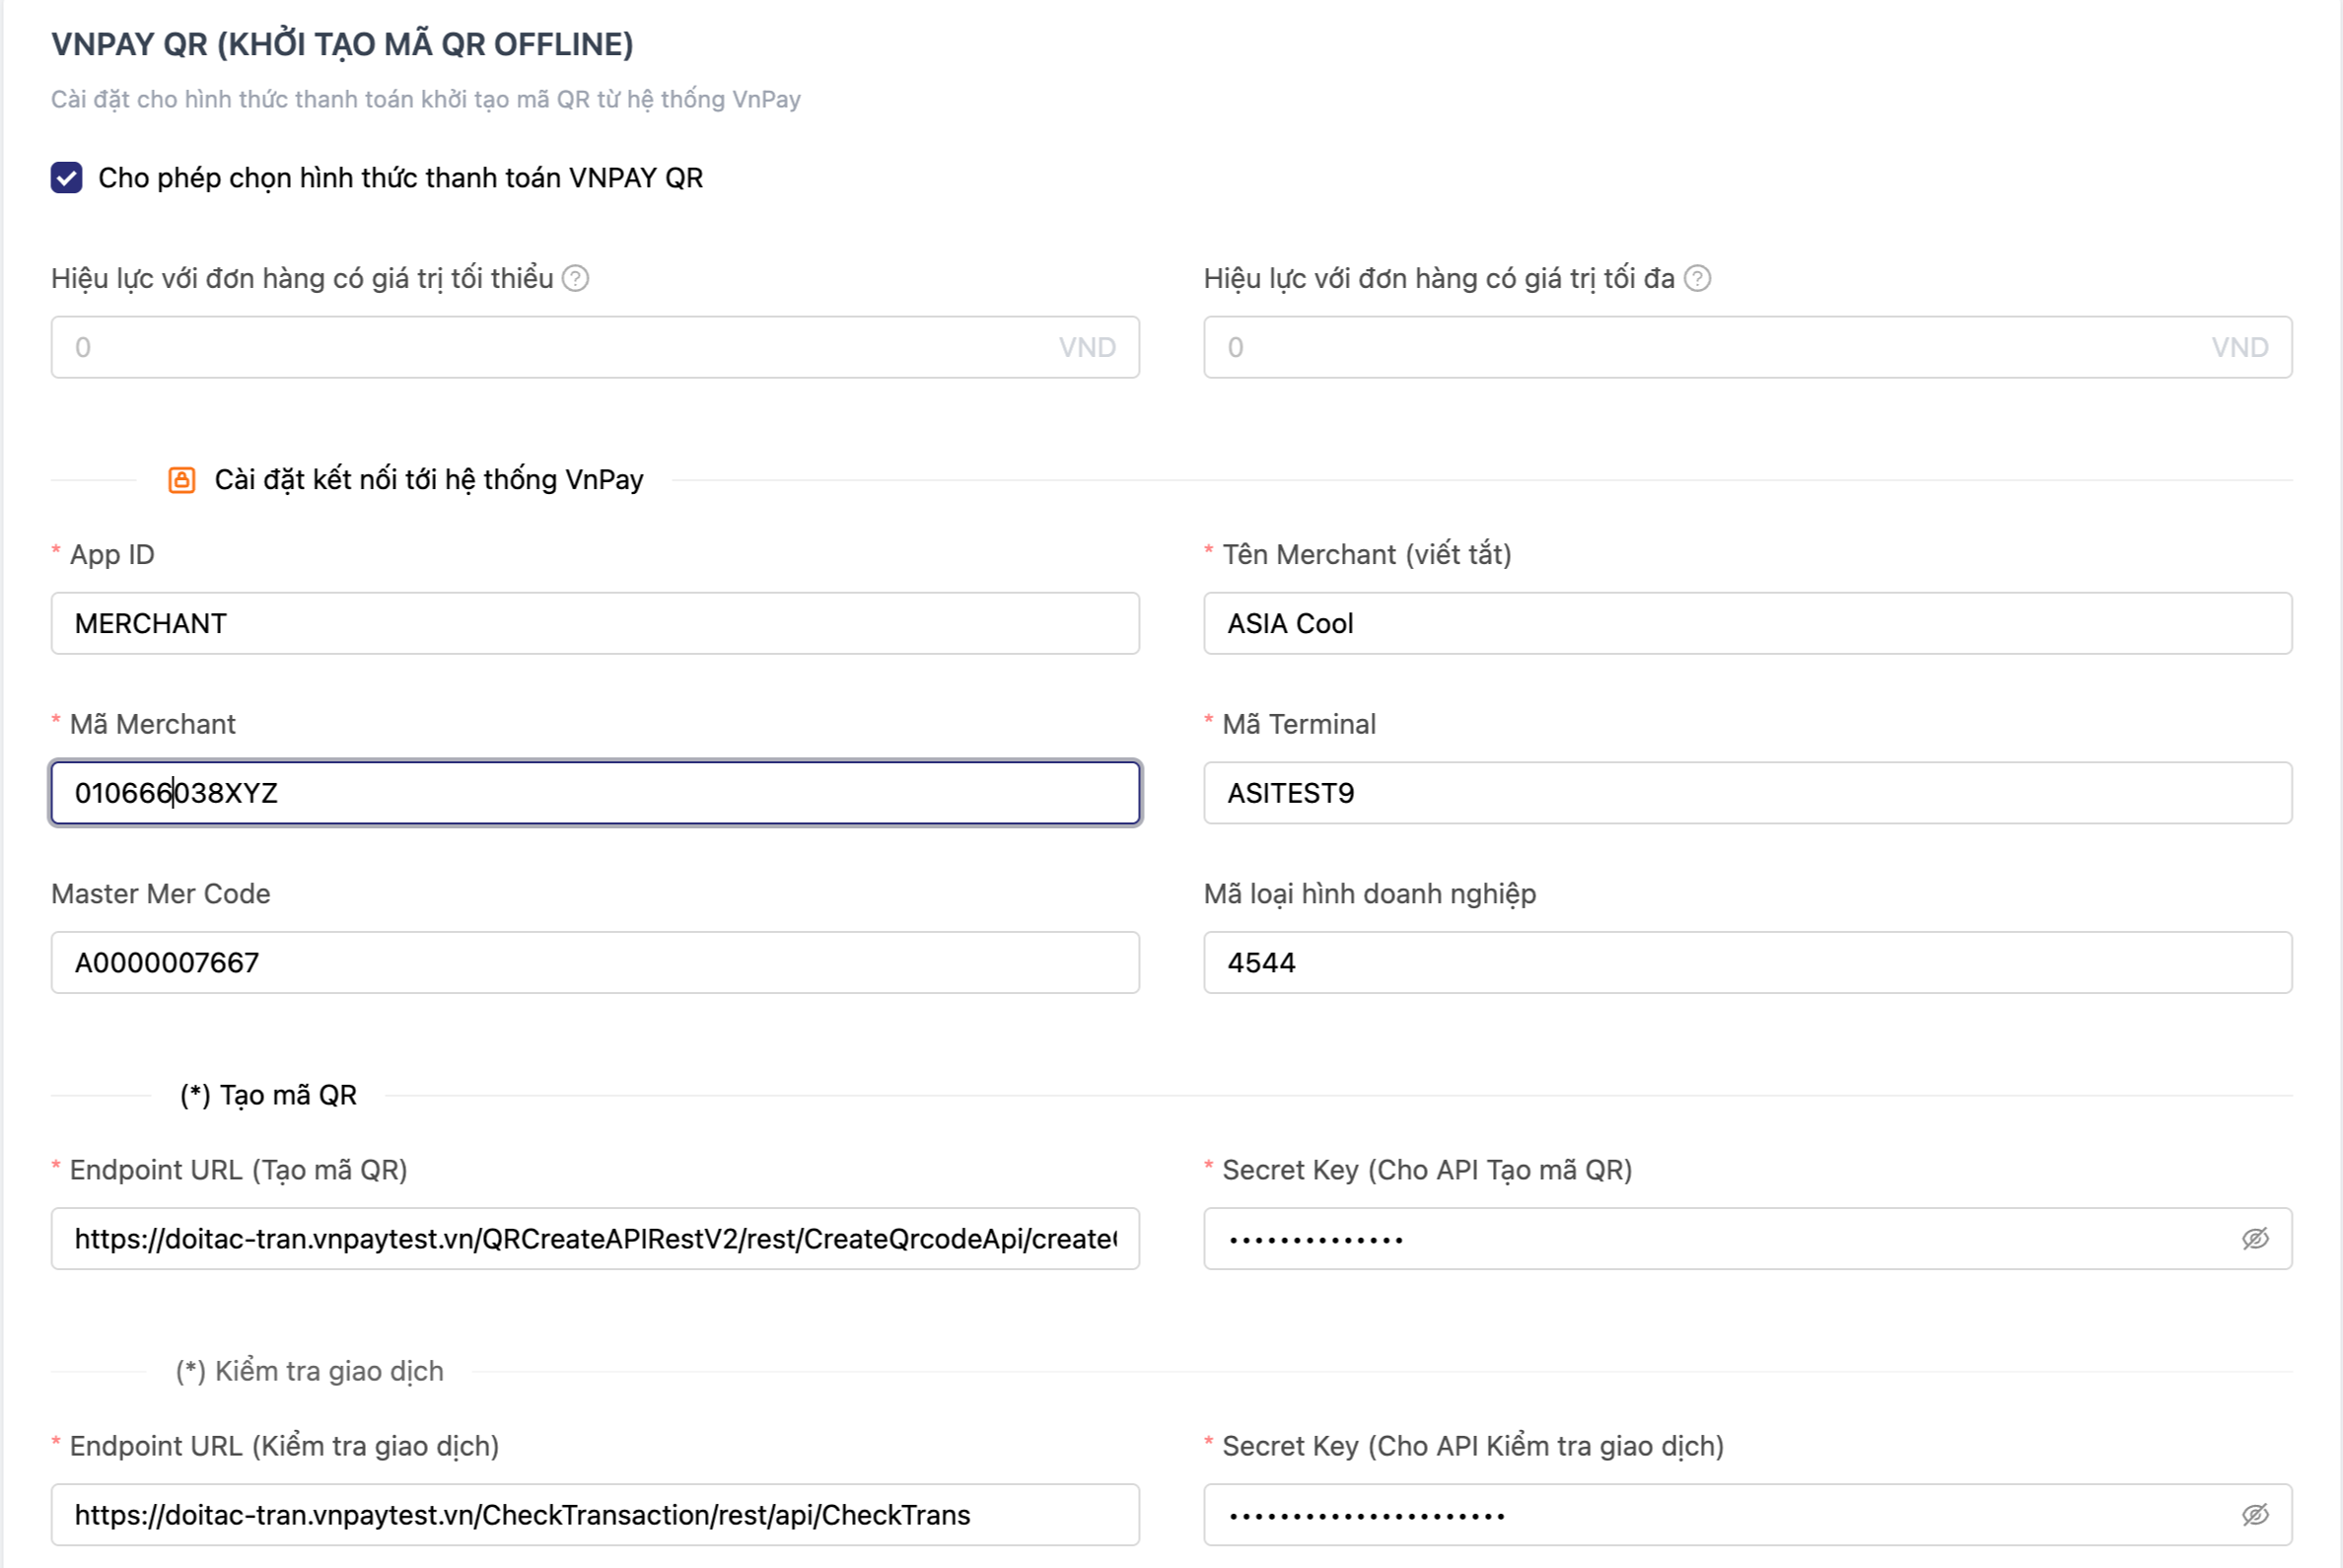Viewport: 2343px width, 1568px height.
Task: Click the VNPAY QR checkbox label text
Action: 400,178
